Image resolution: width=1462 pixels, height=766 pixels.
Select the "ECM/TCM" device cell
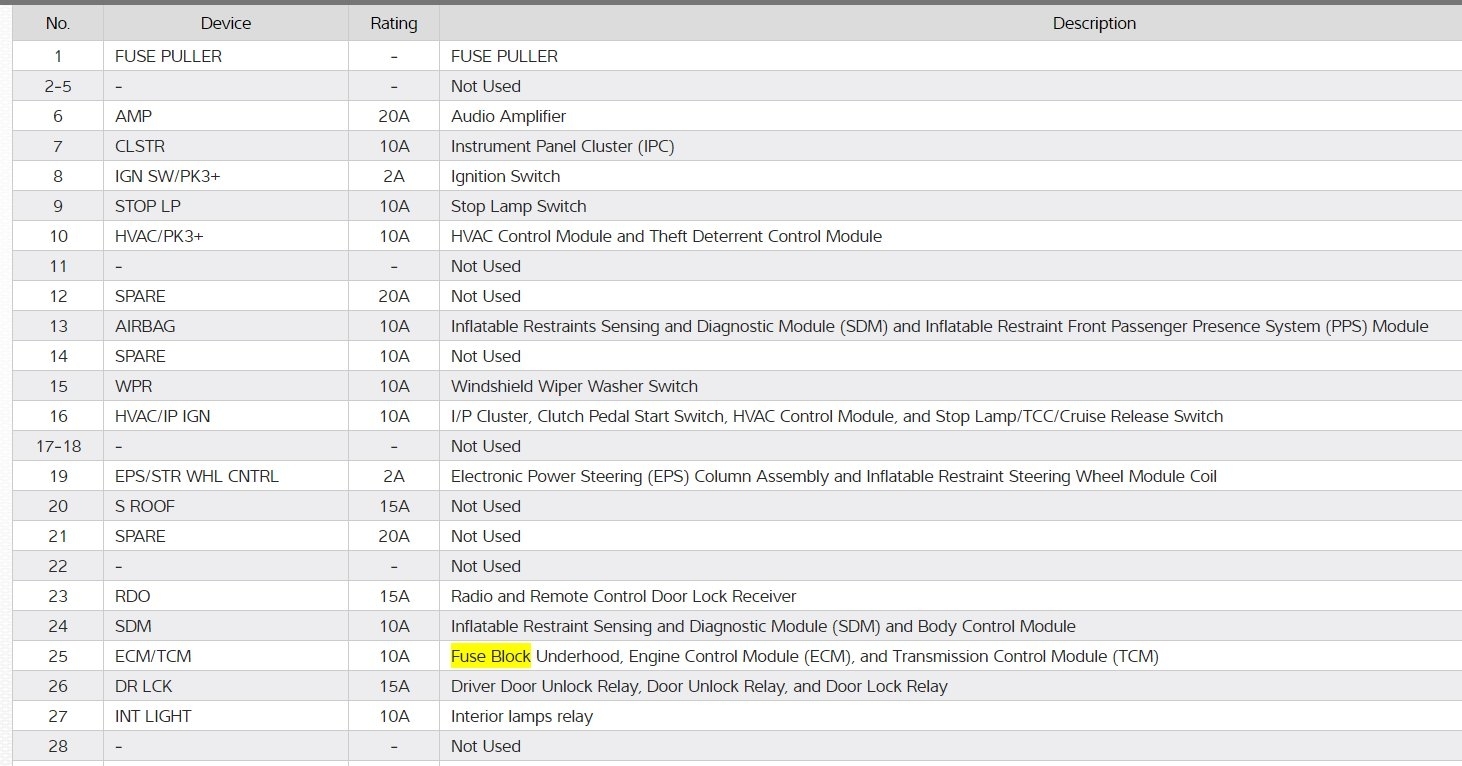[153, 656]
